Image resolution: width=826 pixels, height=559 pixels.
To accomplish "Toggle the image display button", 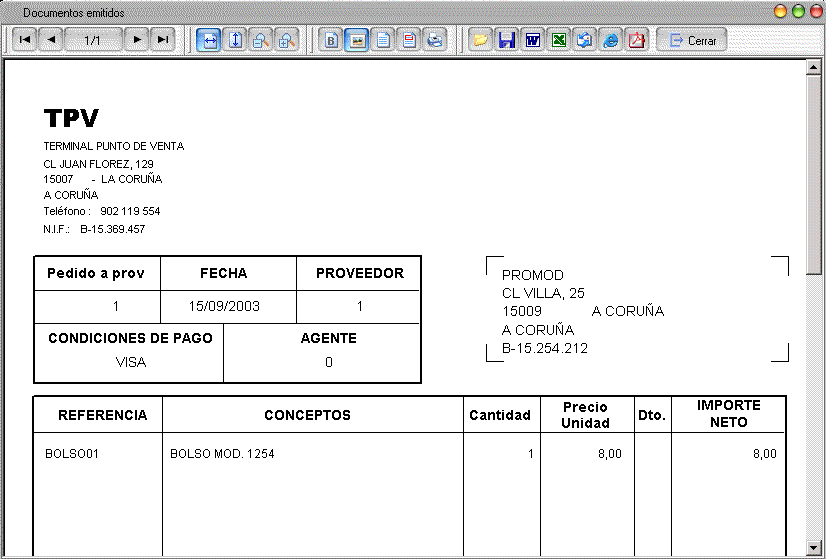I will (357, 40).
